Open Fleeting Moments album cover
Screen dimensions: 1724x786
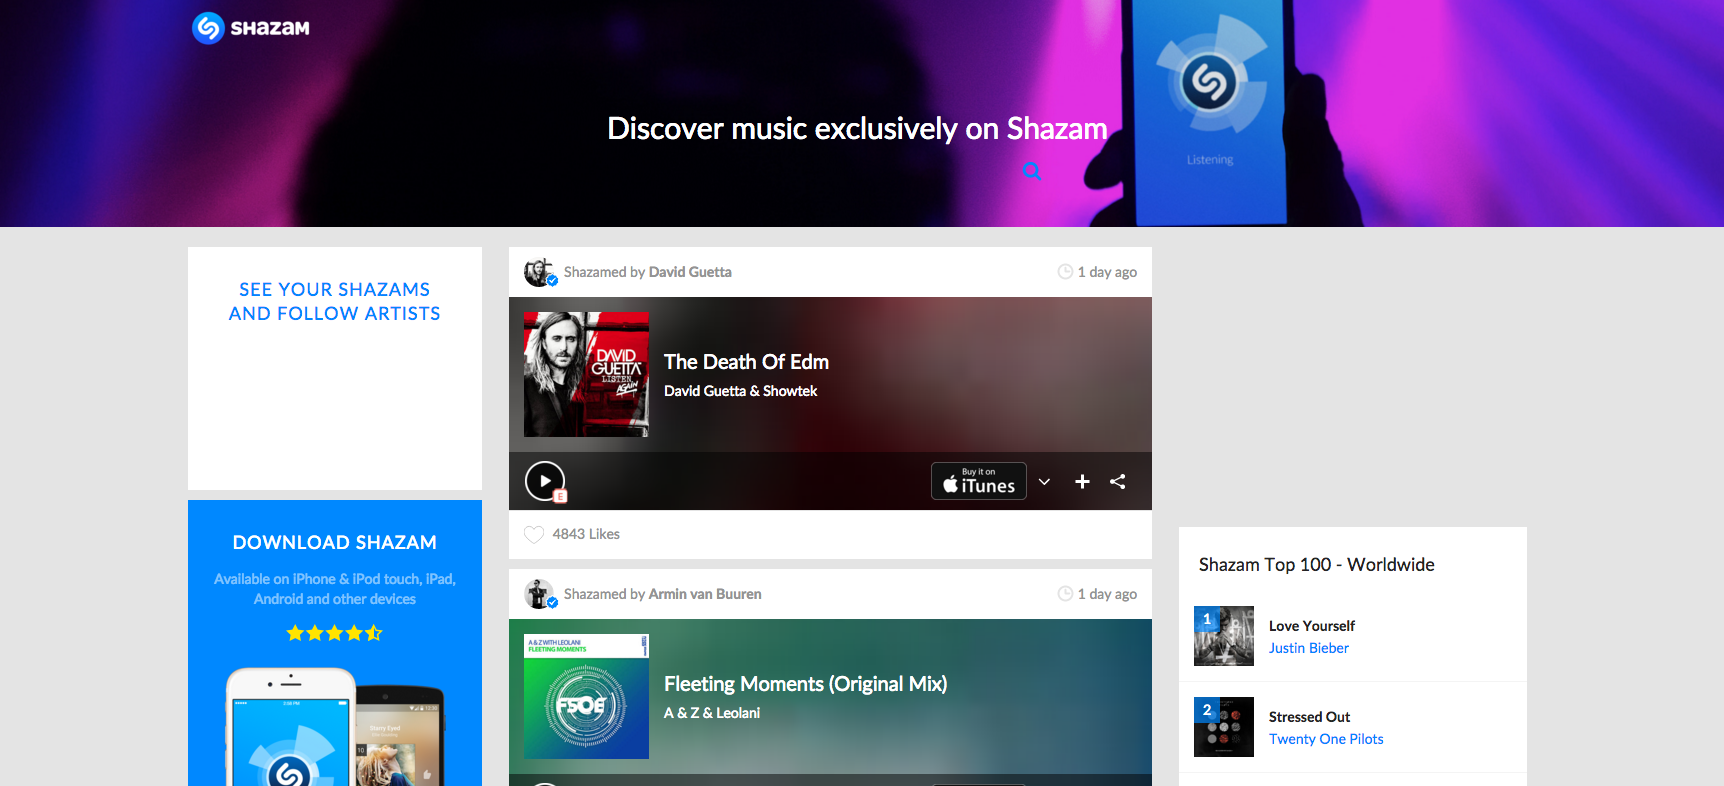coord(586,696)
